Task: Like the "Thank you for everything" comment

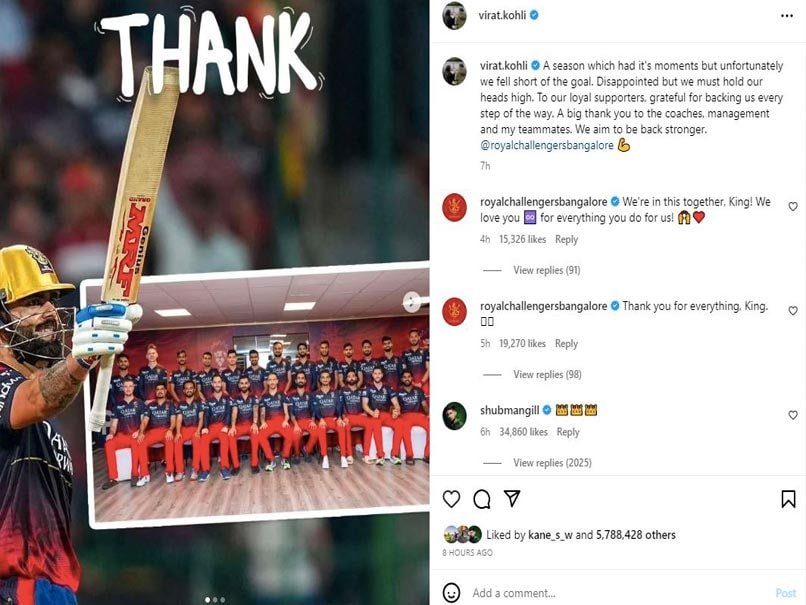Action: click(793, 311)
